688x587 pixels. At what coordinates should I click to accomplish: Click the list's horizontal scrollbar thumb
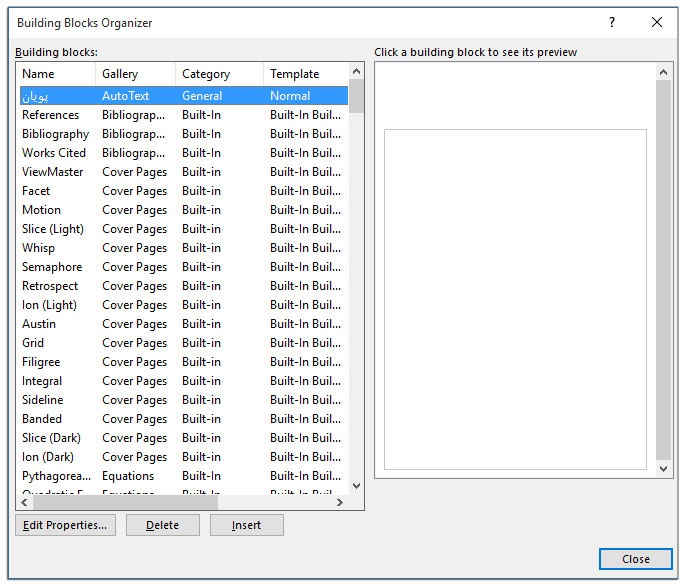click(x=125, y=502)
